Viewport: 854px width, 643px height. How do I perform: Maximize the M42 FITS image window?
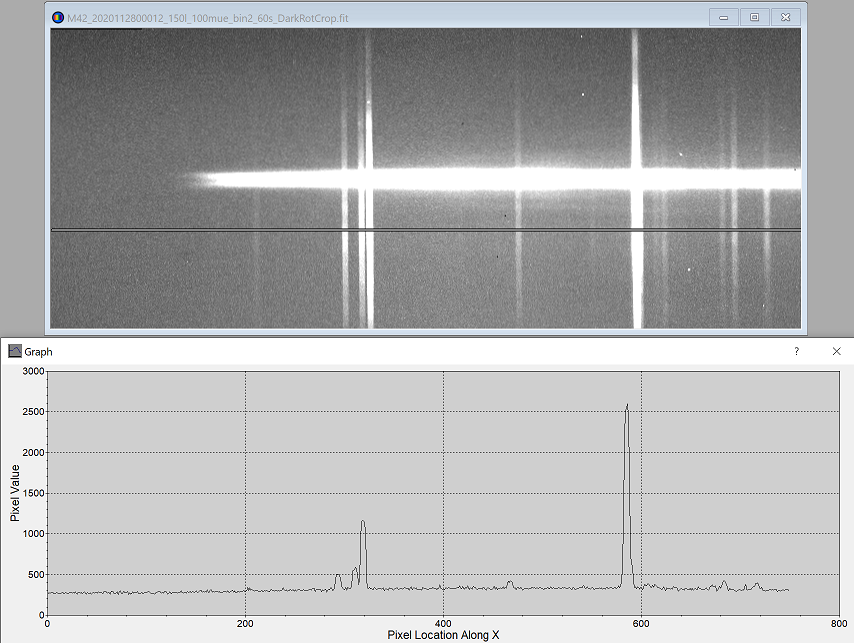coord(754,17)
